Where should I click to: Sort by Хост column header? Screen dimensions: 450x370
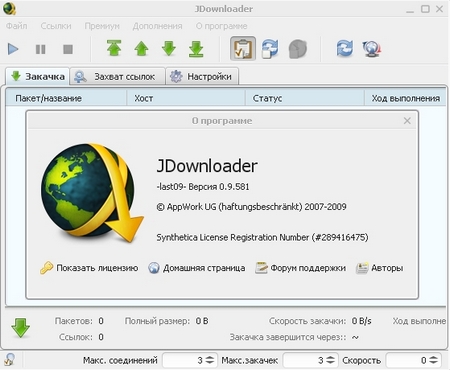[x=186, y=98]
